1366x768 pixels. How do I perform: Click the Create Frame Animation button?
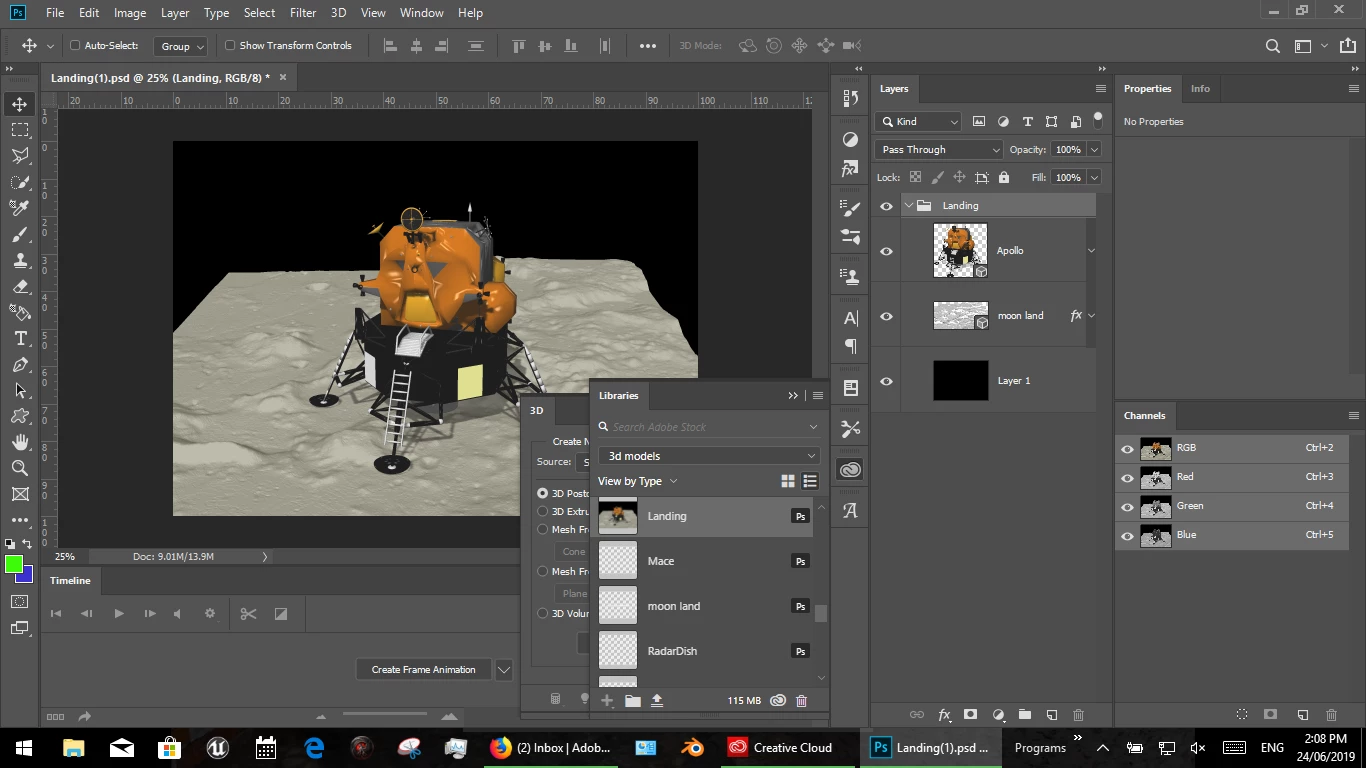pyautogui.click(x=423, y=670)
